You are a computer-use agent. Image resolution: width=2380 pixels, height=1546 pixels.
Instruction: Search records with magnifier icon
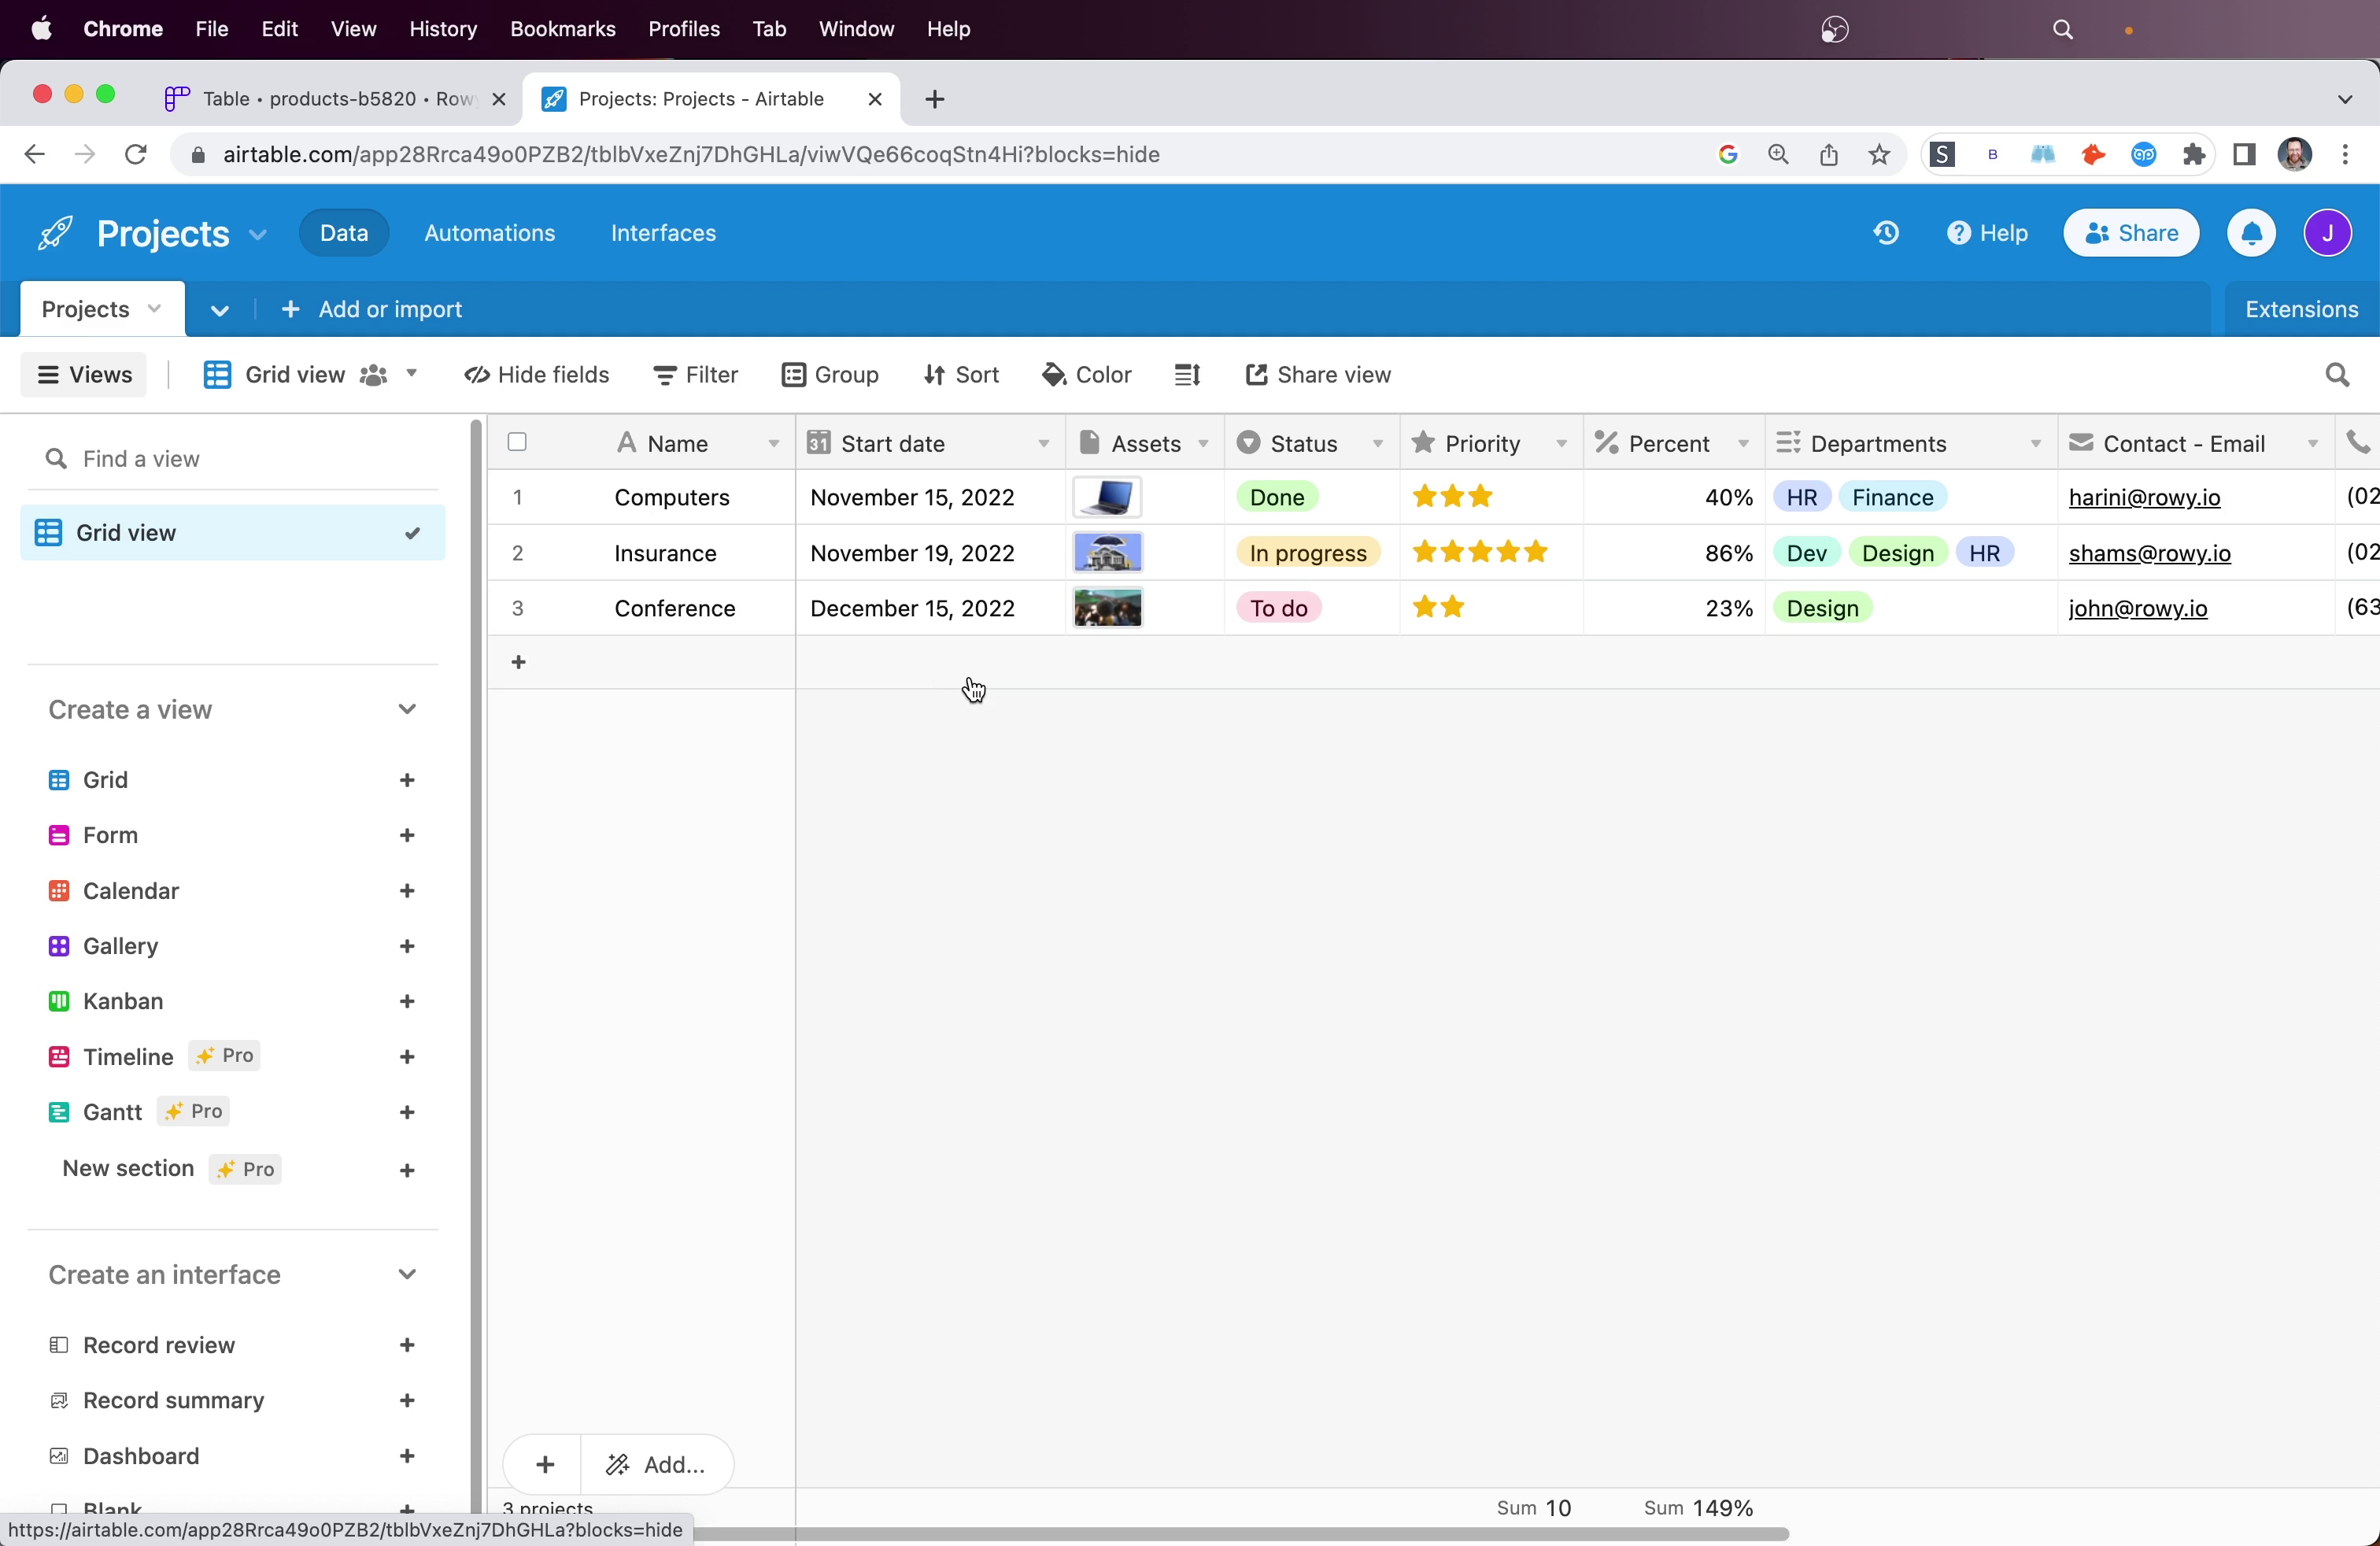coord(2337,376)
